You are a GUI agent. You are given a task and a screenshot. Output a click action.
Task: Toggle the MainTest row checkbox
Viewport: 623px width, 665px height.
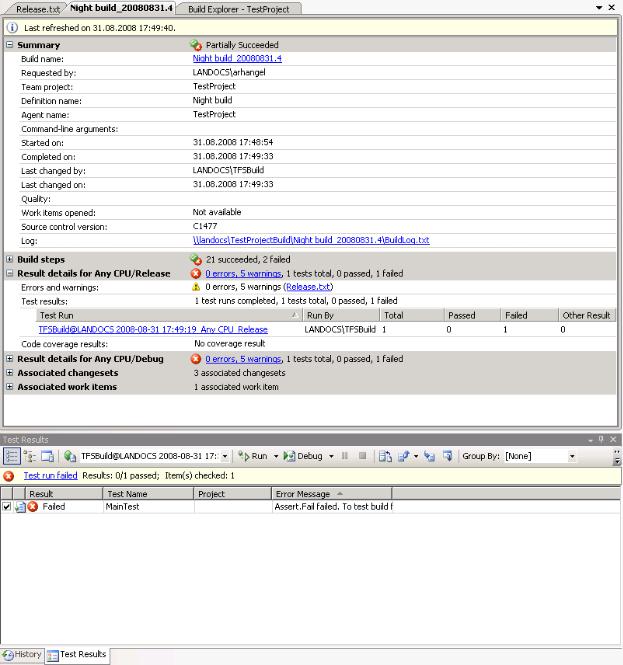tap(7, 507)
